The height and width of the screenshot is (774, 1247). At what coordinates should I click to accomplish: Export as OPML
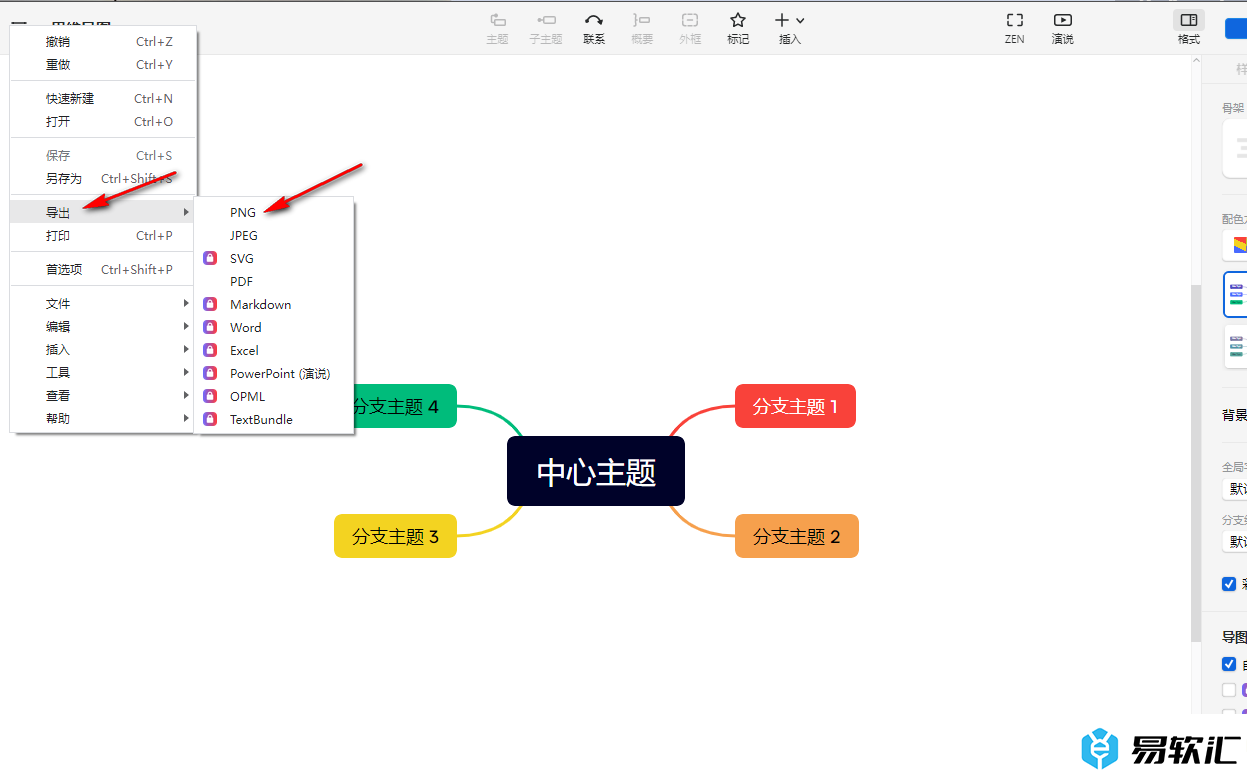tap(274, 396)
